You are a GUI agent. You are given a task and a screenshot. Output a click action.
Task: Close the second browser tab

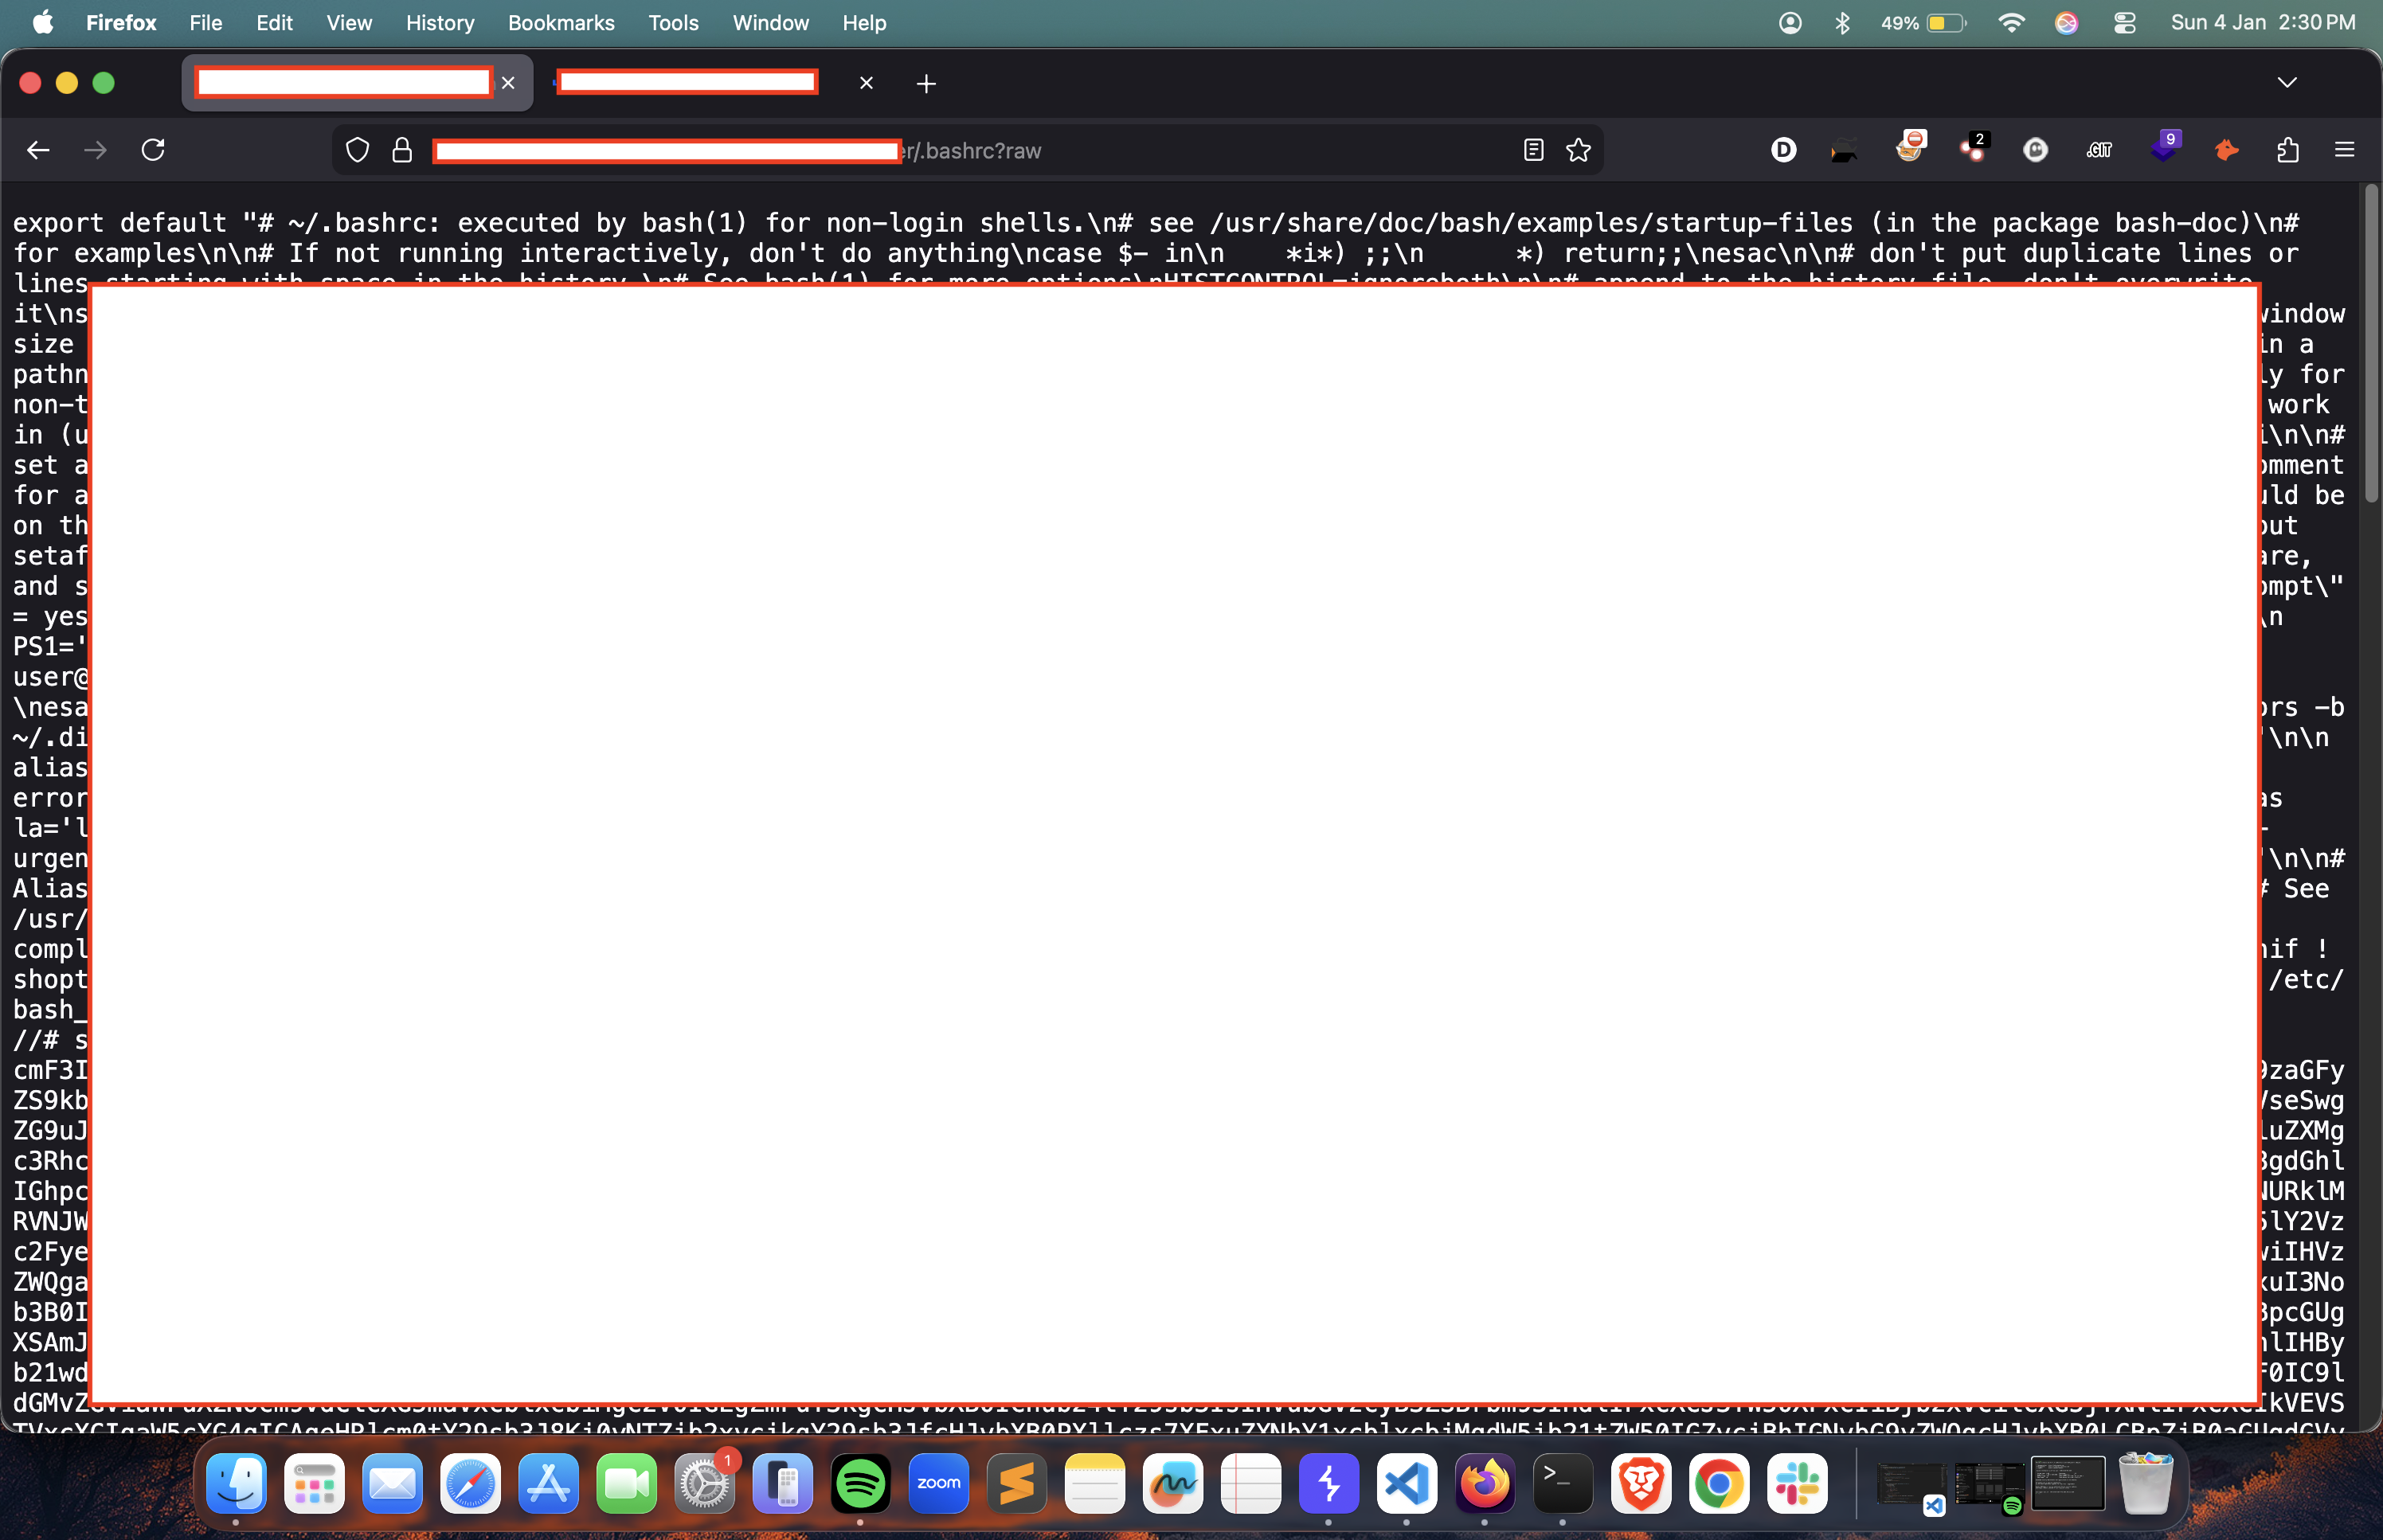866,83
